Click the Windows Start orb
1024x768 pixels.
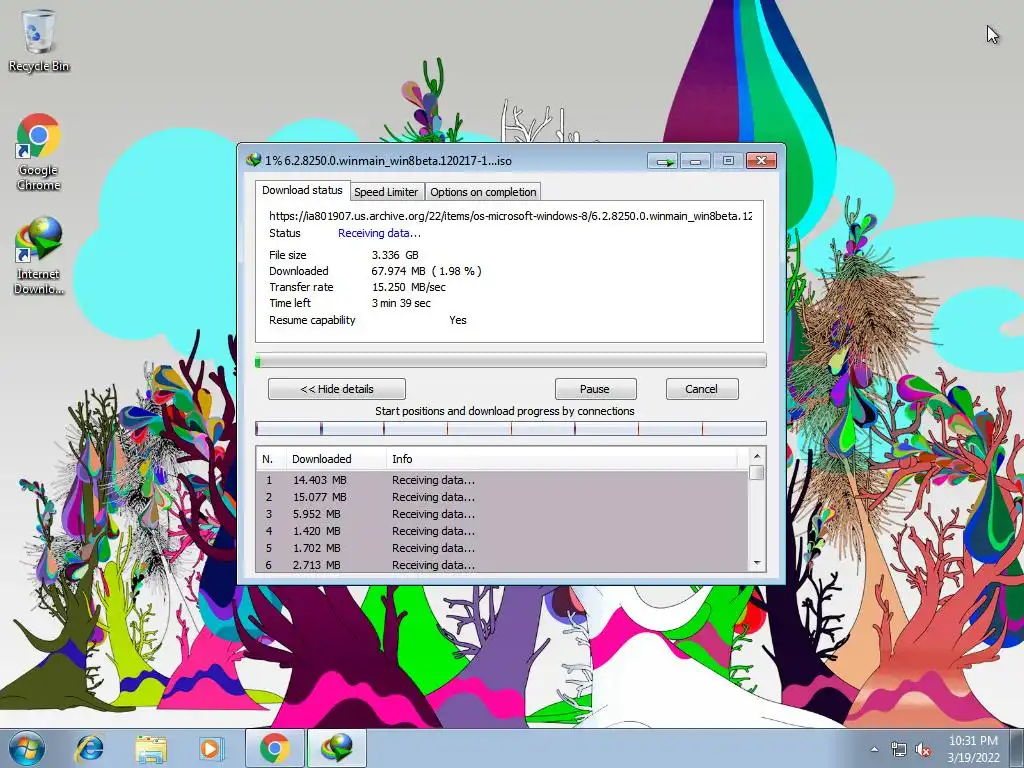(27, 748)
